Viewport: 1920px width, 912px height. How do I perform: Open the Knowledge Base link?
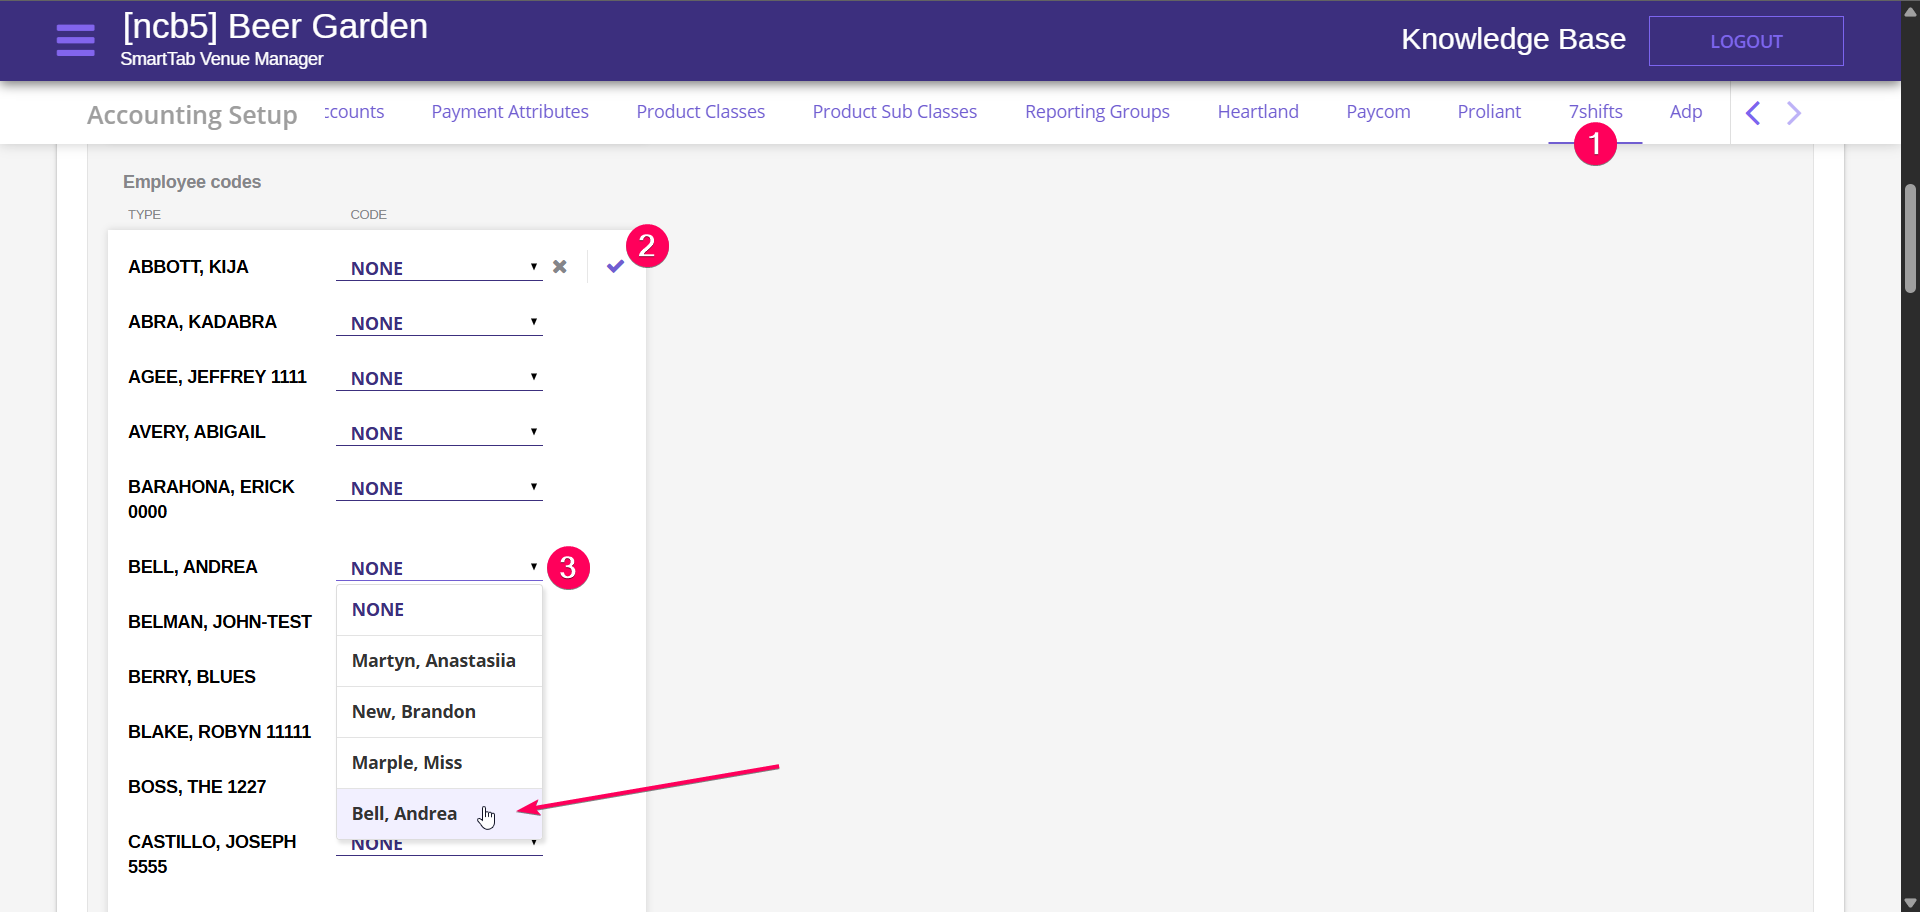tap(1512, 39)
